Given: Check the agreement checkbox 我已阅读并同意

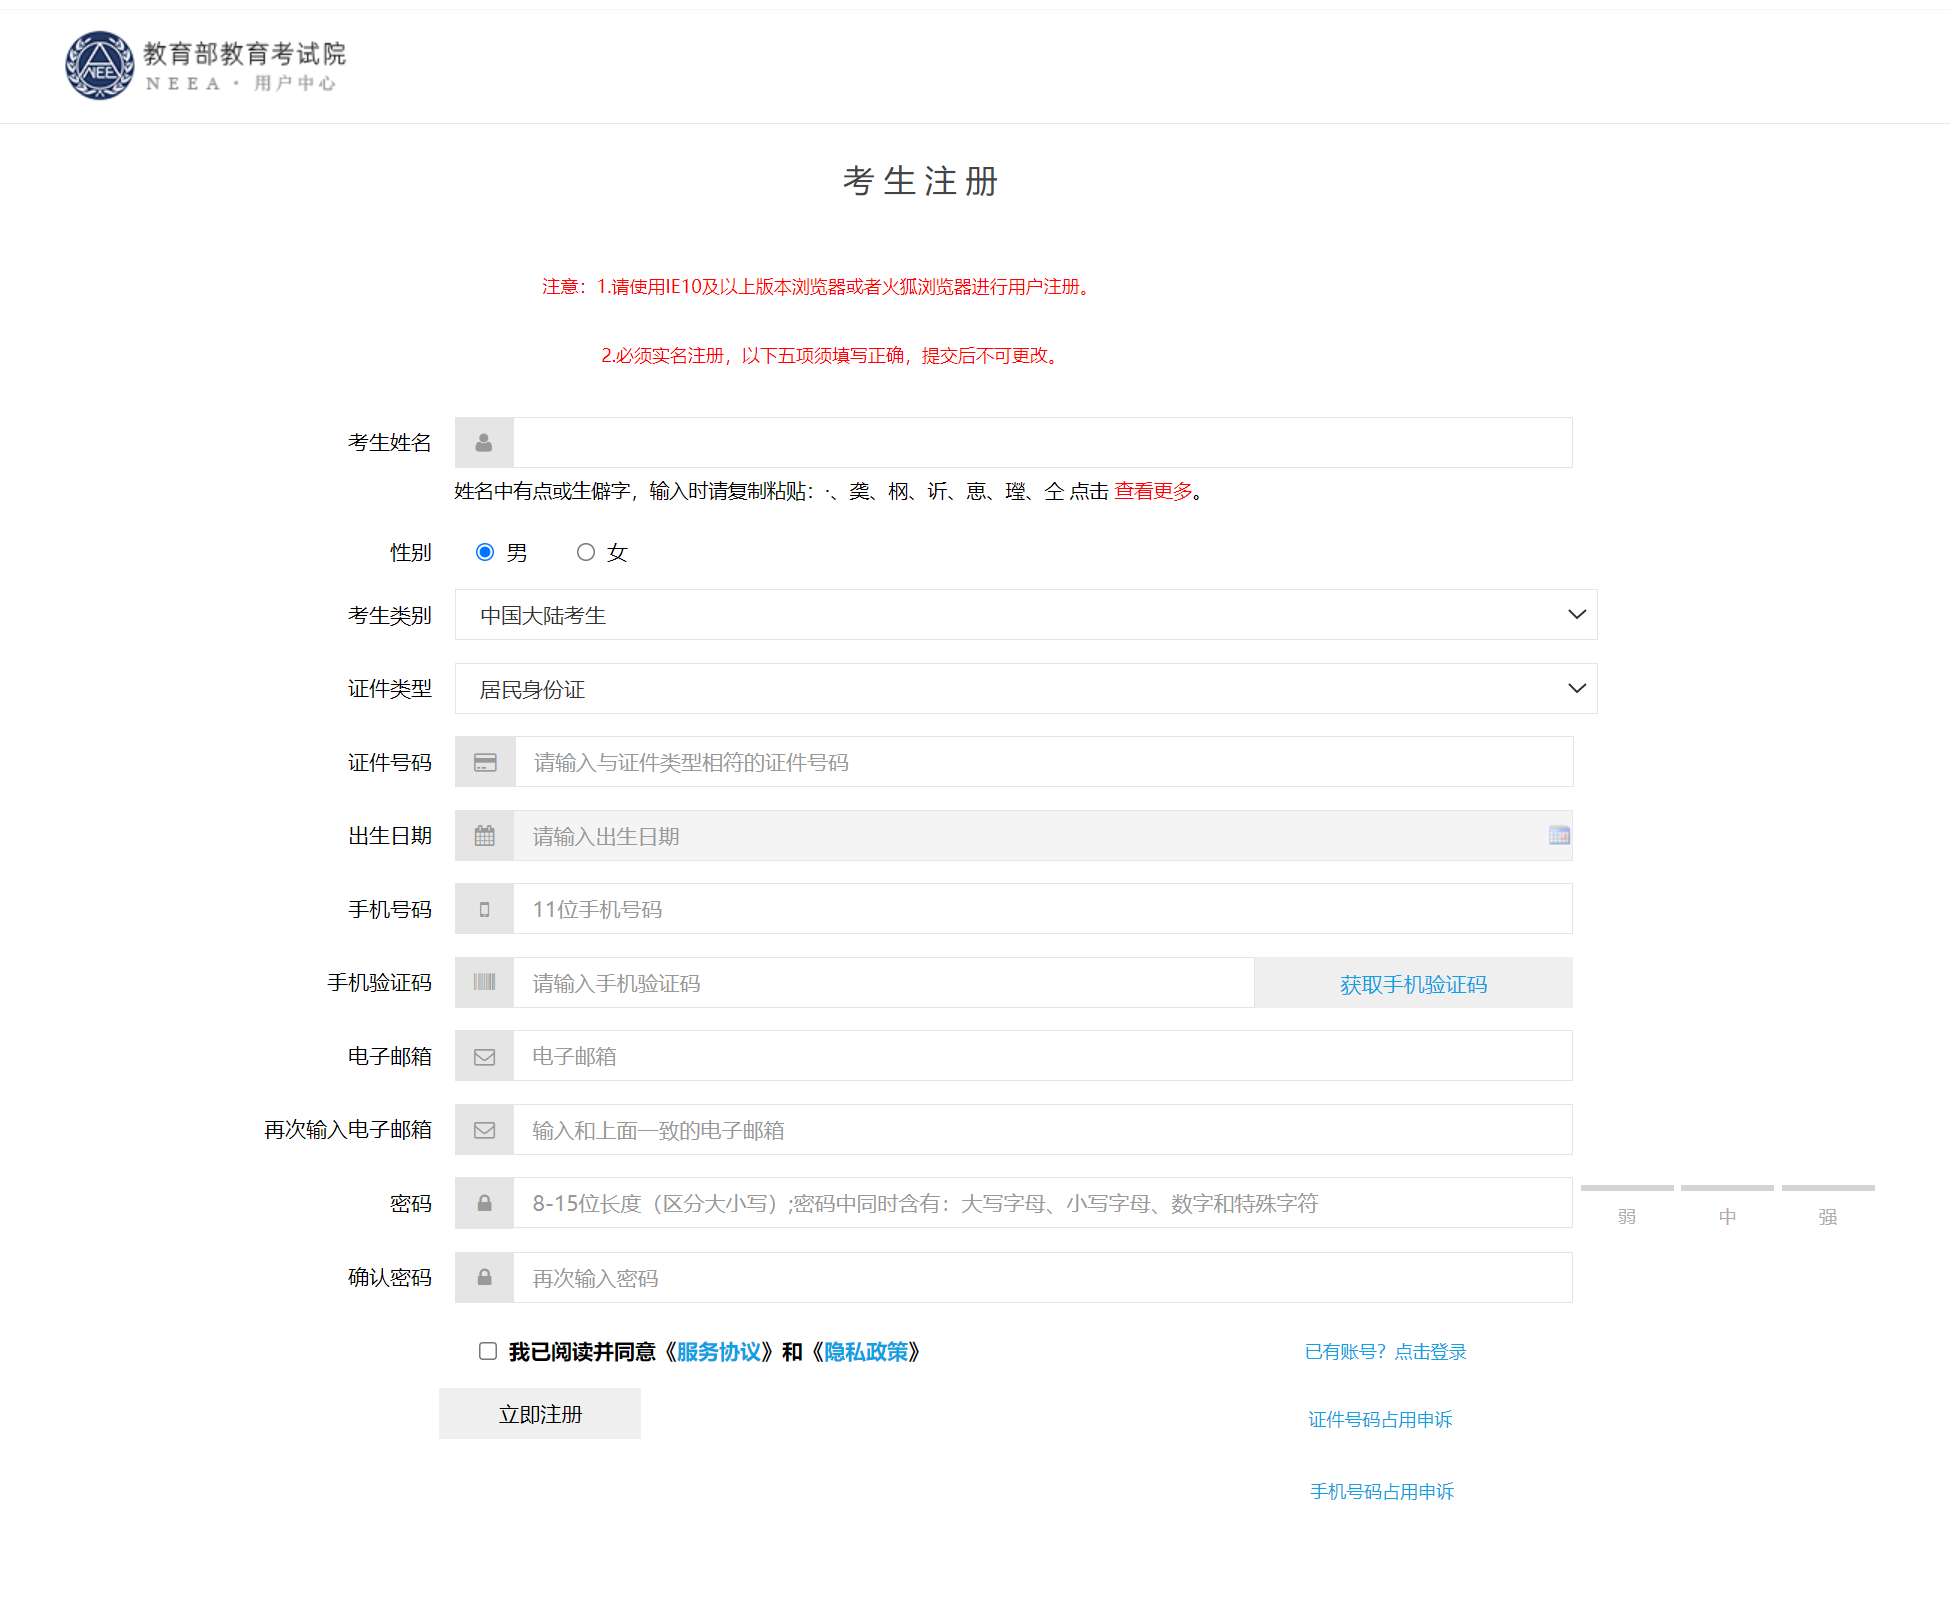Looking at the screenshot, I should point(488,1351).
